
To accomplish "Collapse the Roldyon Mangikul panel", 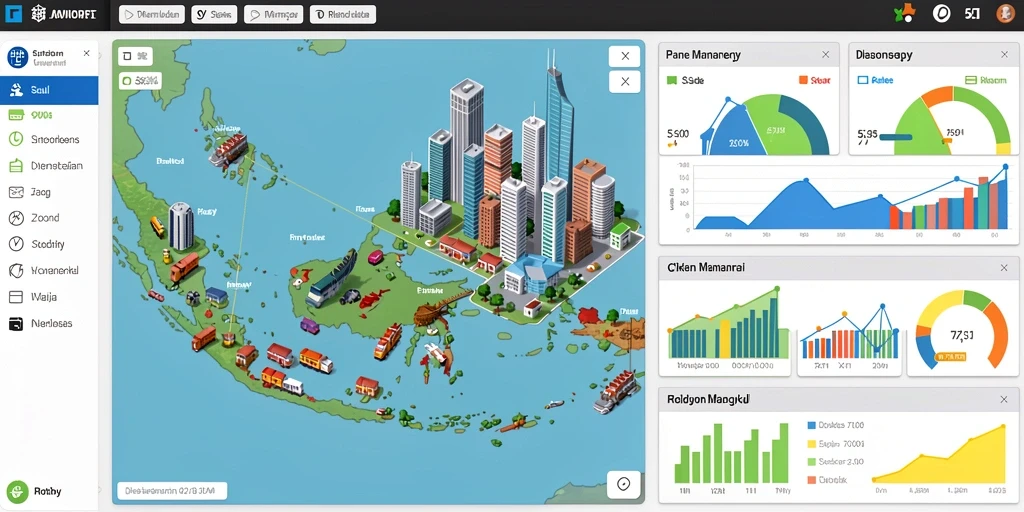I will pos(1004,399).
